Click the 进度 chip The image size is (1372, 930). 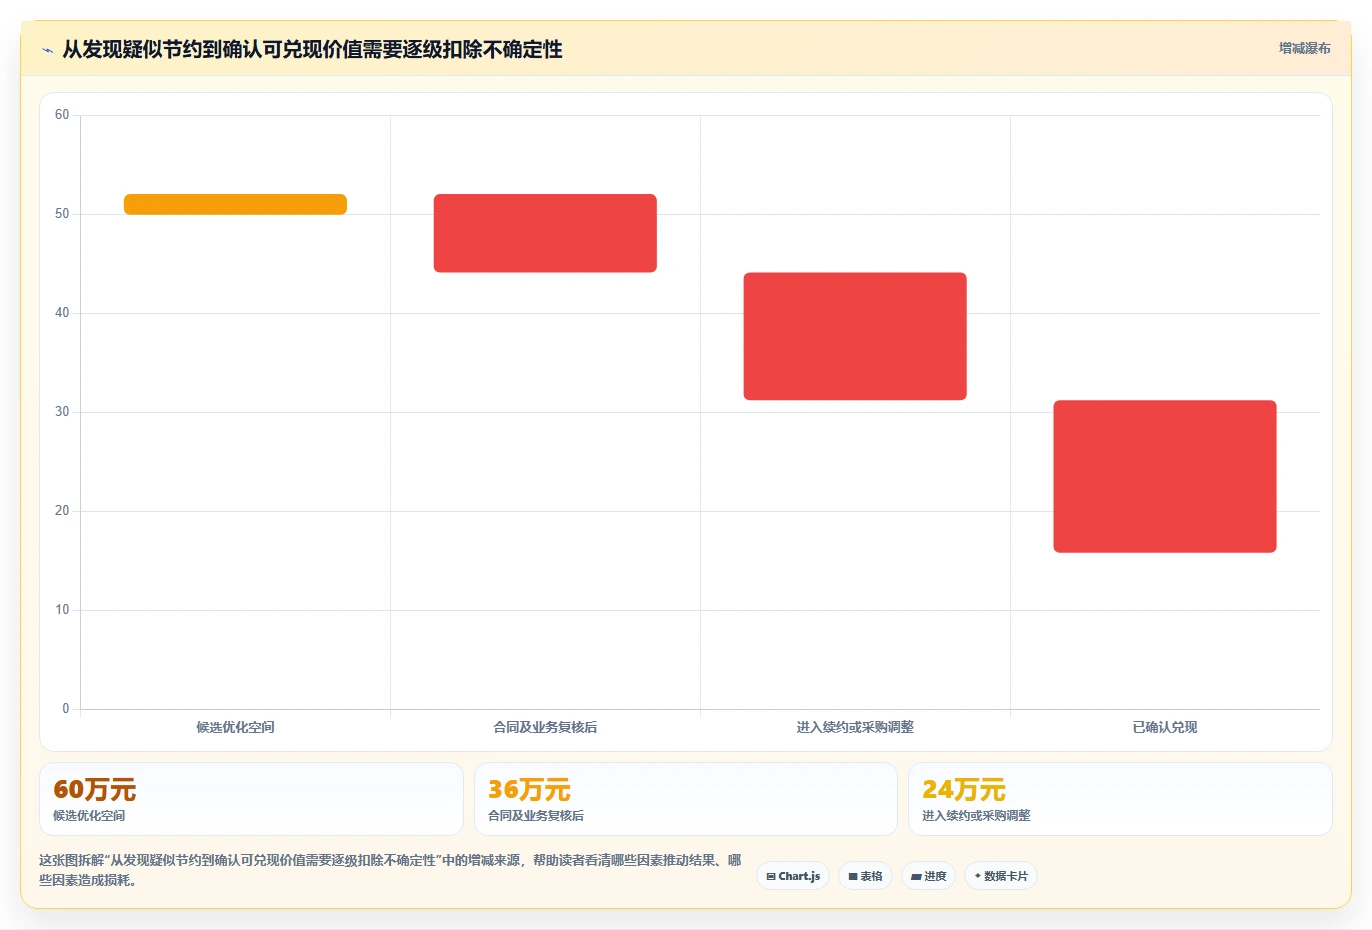click(929, 876)
